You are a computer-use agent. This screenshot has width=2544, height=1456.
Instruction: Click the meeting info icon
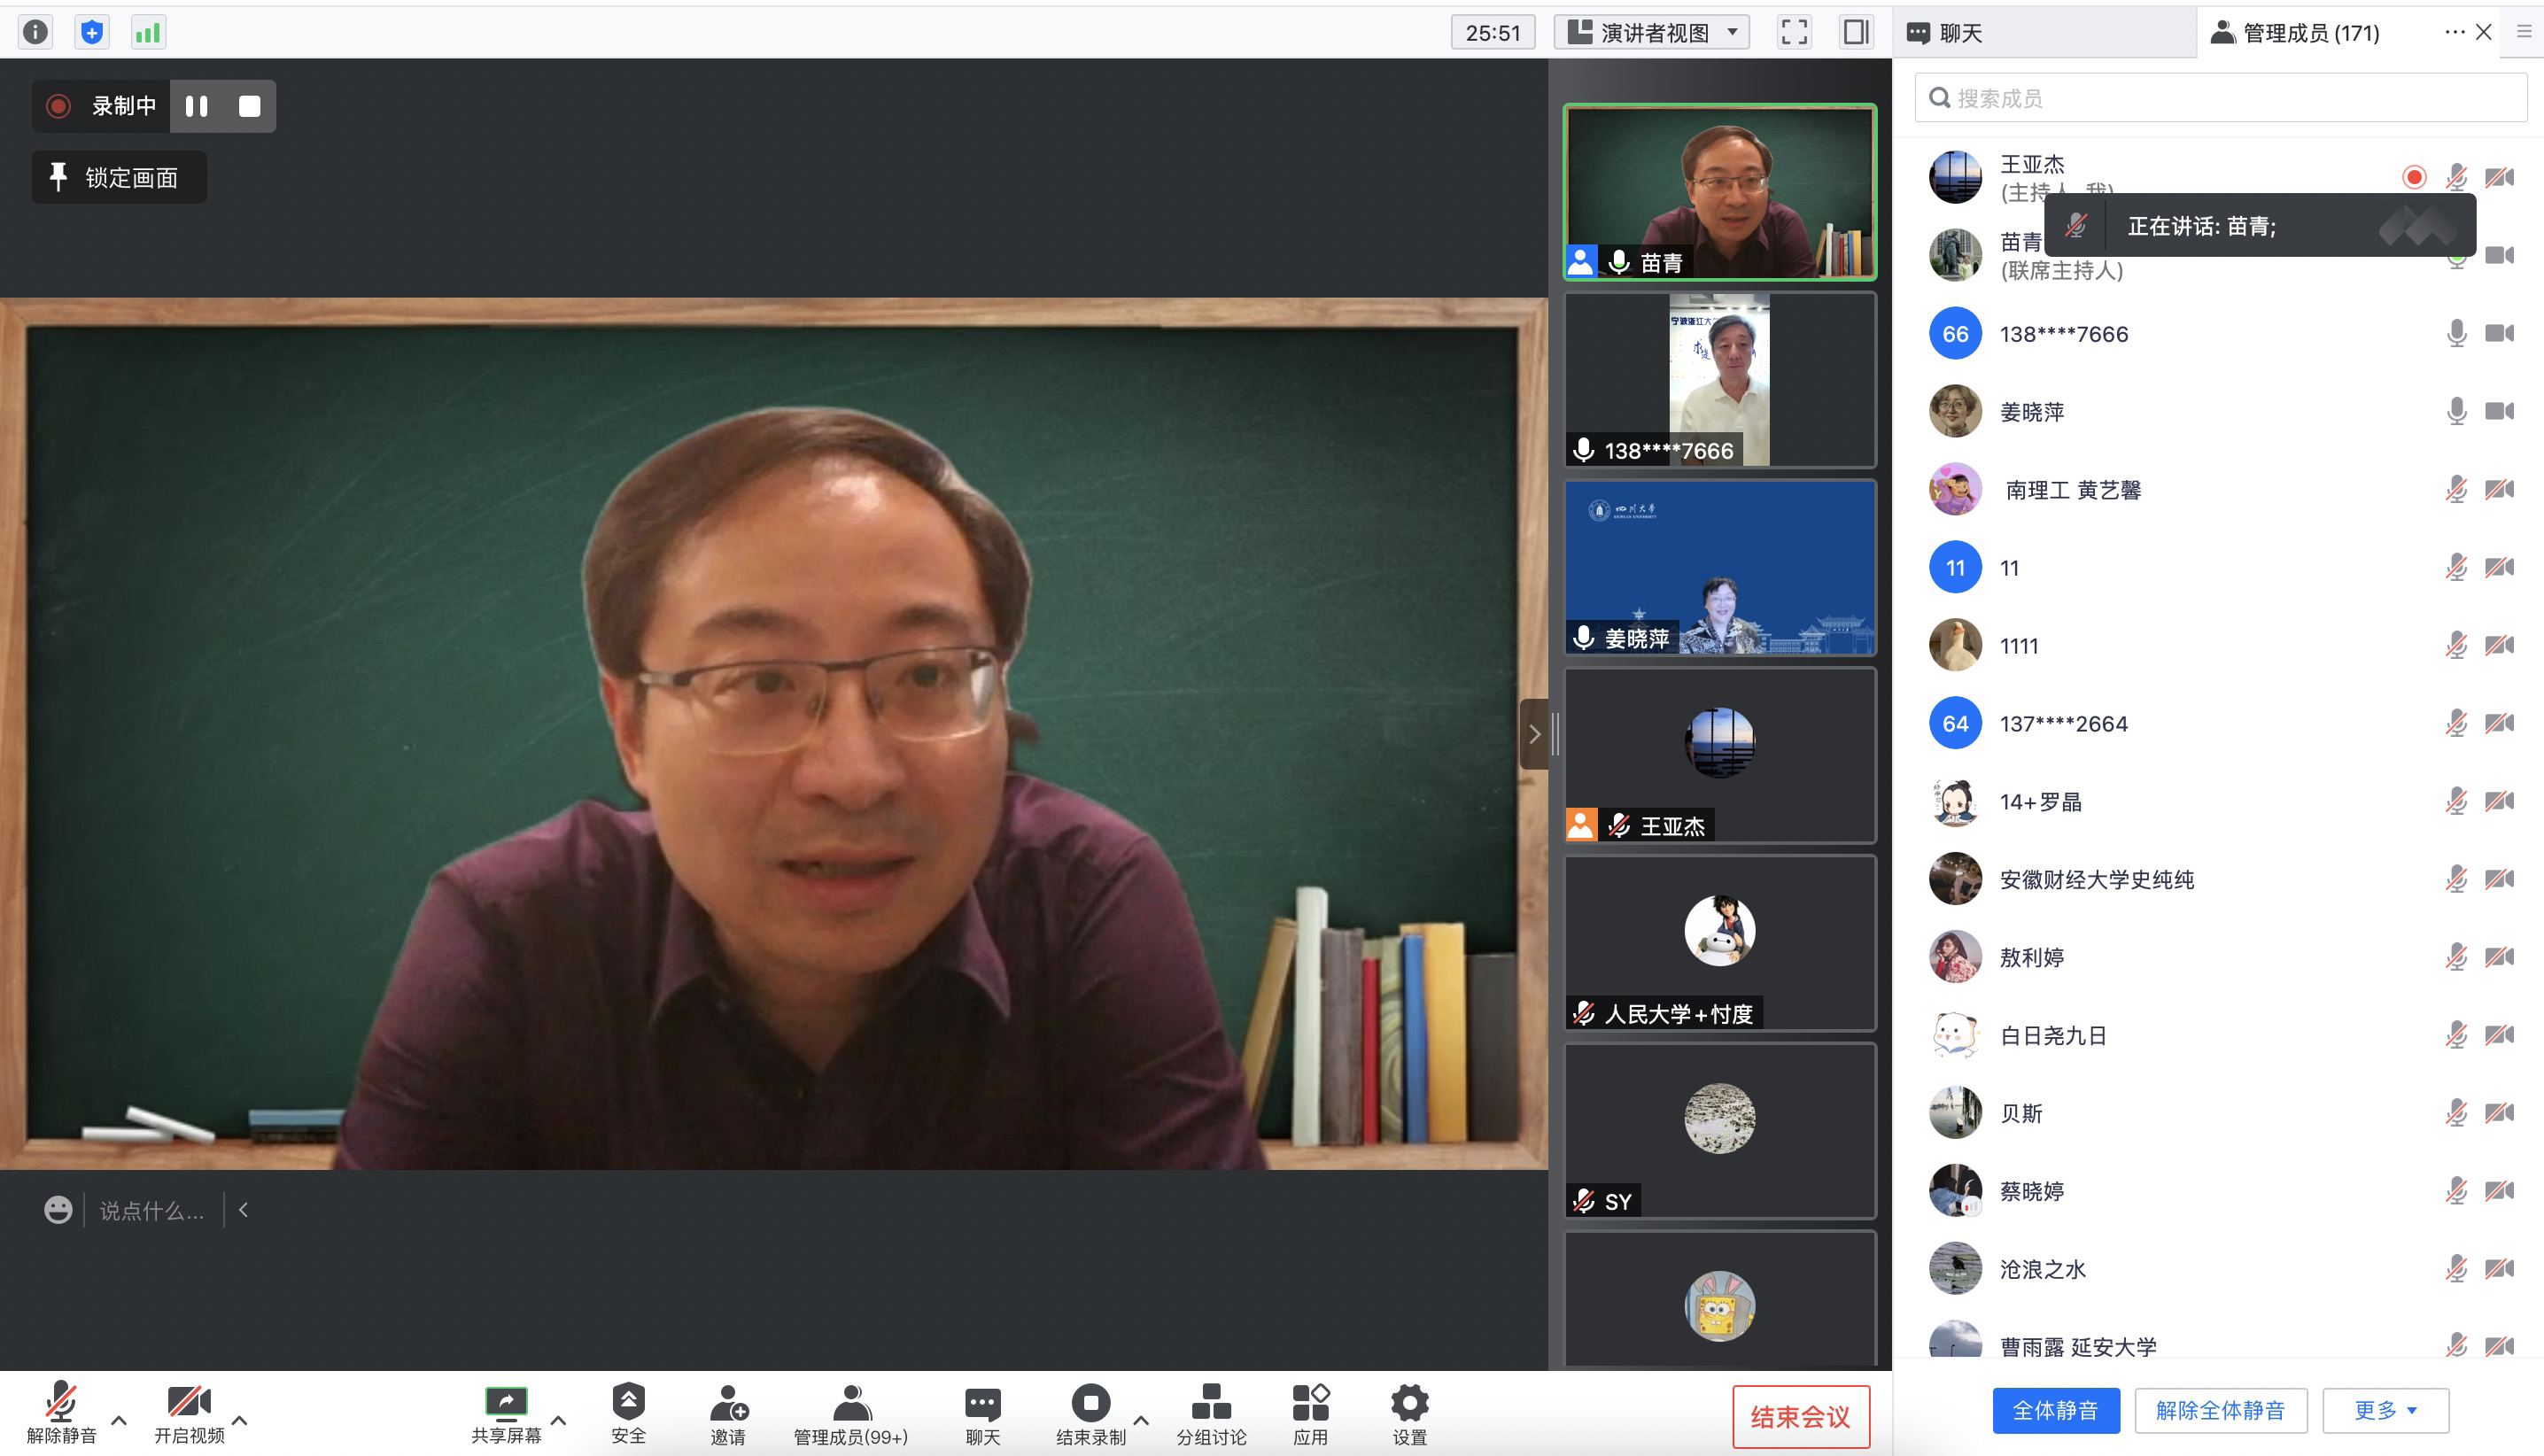coord(35,32)
